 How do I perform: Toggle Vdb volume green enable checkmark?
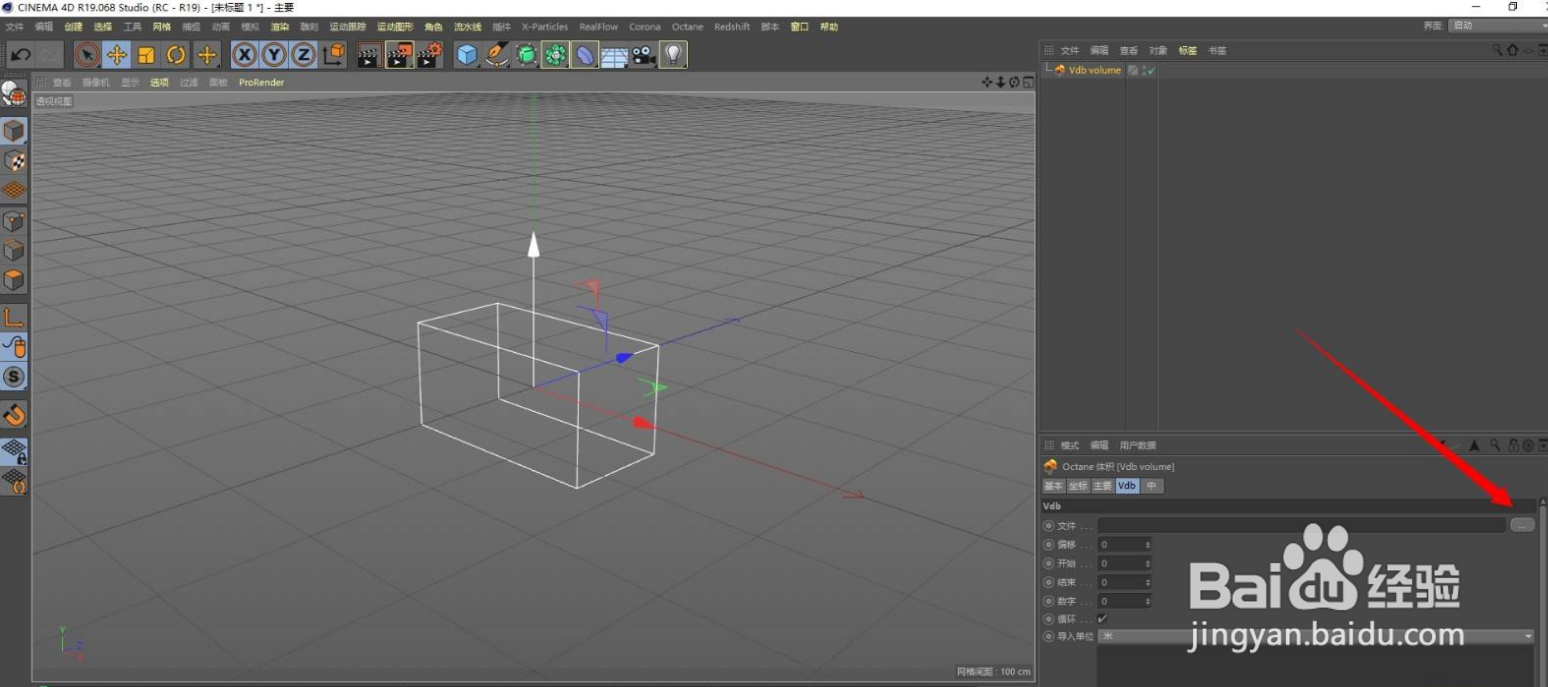point(1151,71)
